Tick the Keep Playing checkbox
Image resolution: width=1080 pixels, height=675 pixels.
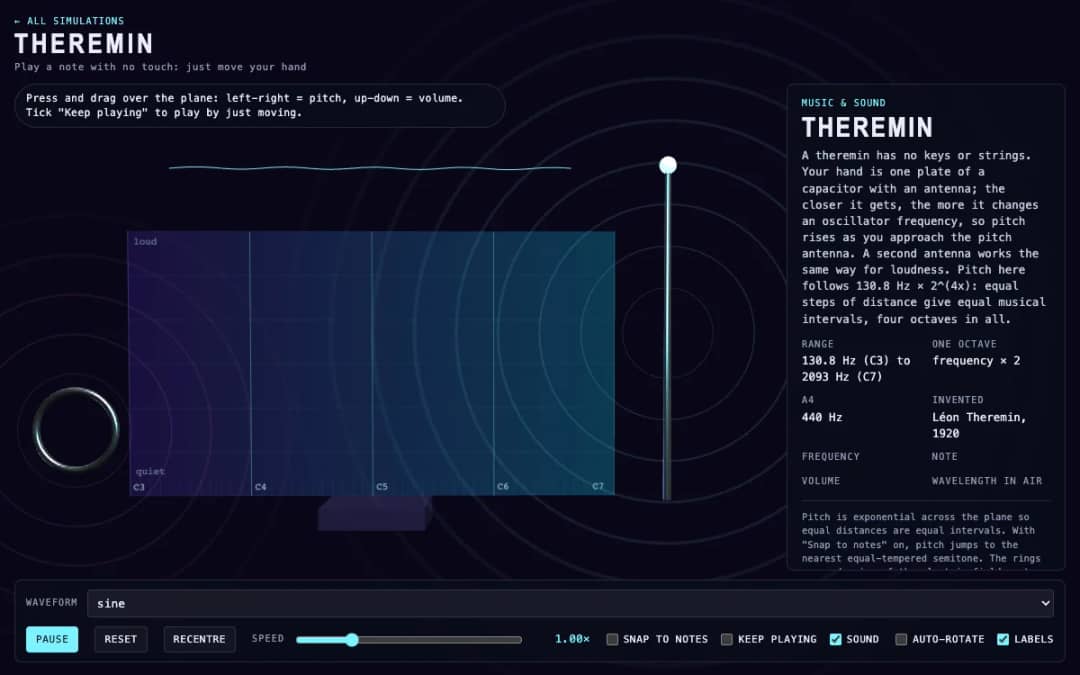pos(727,639)
